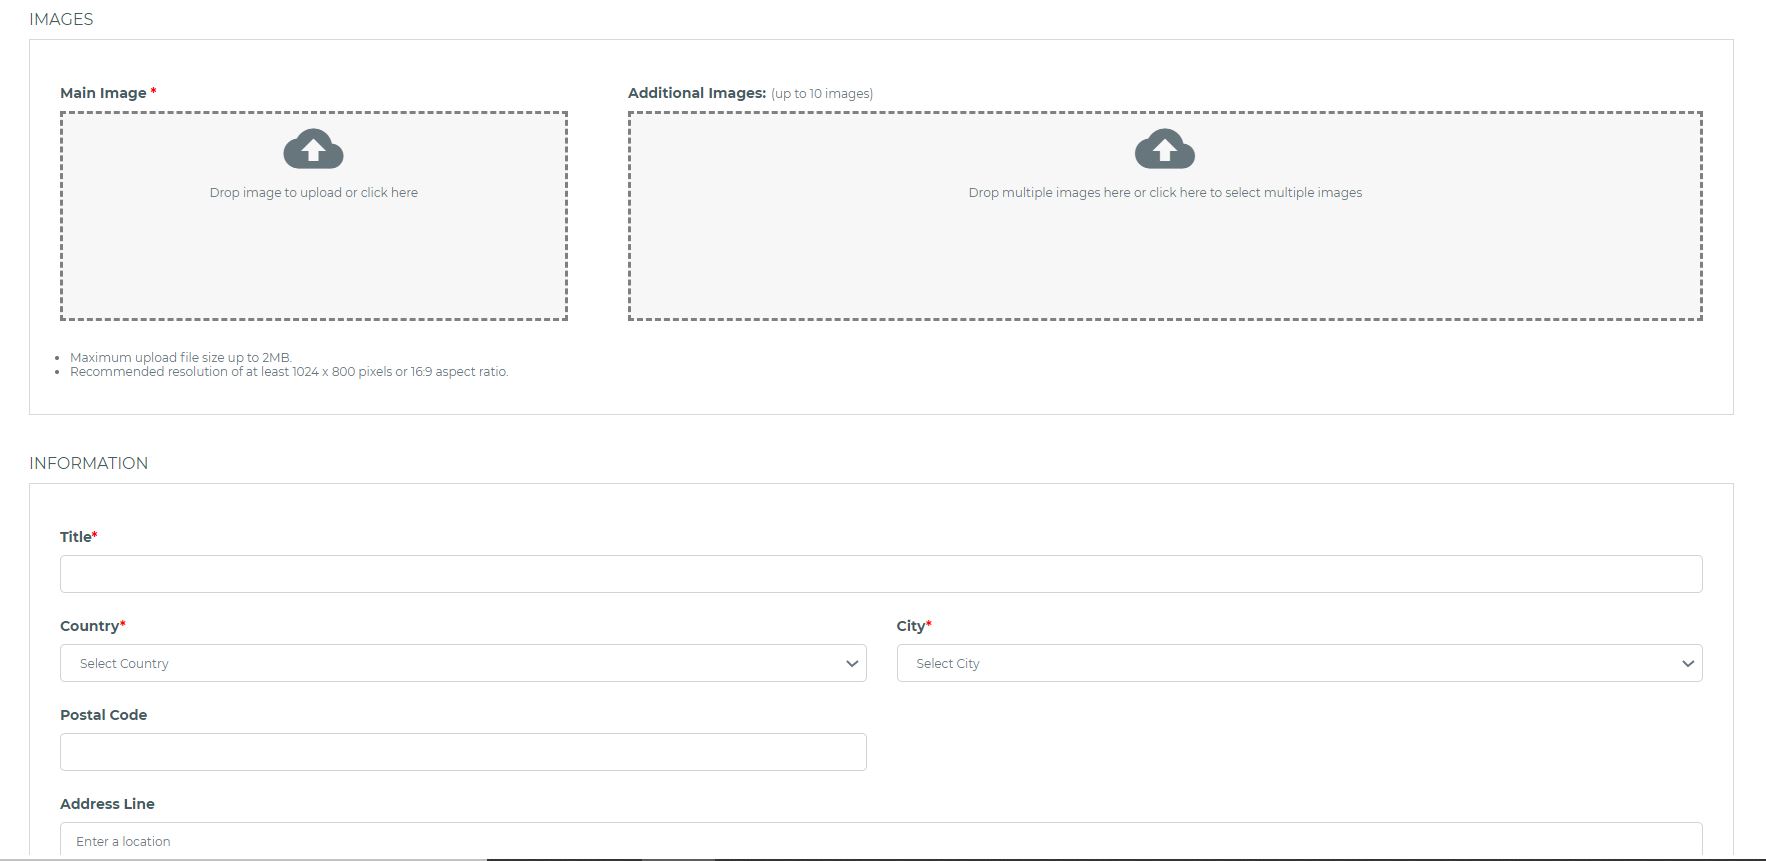
Task: Click the 'Main Image' label
Action: point(103,93)
